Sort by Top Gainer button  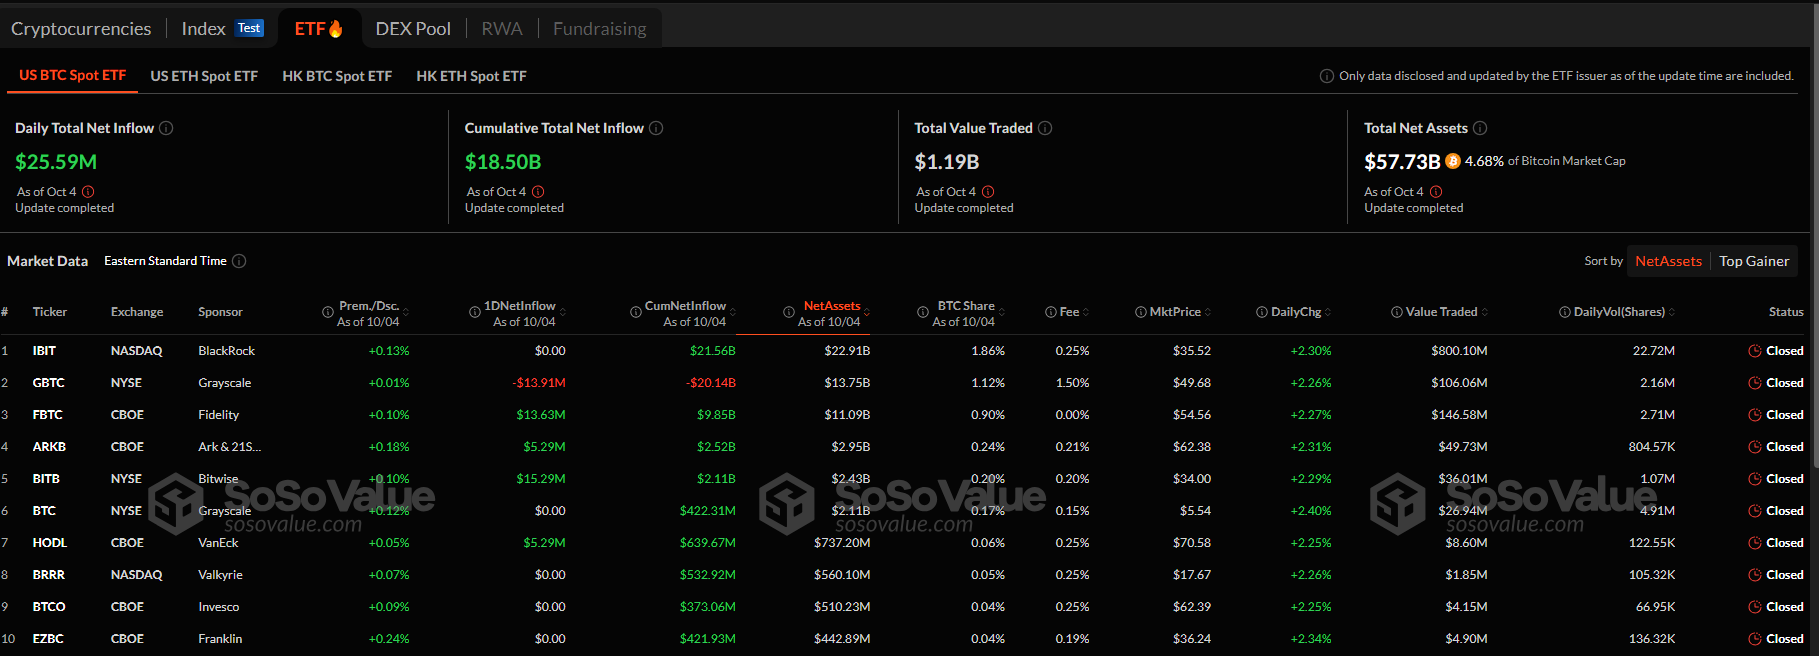coord(1754,261)
